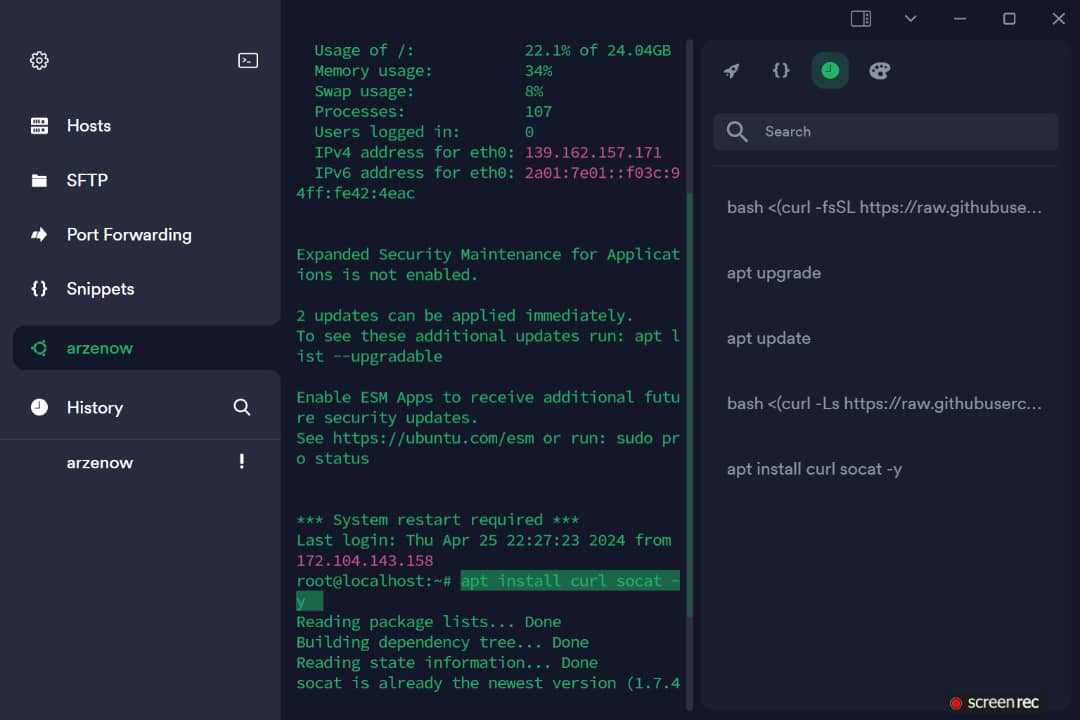The width and height of the screenshot is (1080, 720).
Task: Select the History sidebar item
Action: (94, 407)
